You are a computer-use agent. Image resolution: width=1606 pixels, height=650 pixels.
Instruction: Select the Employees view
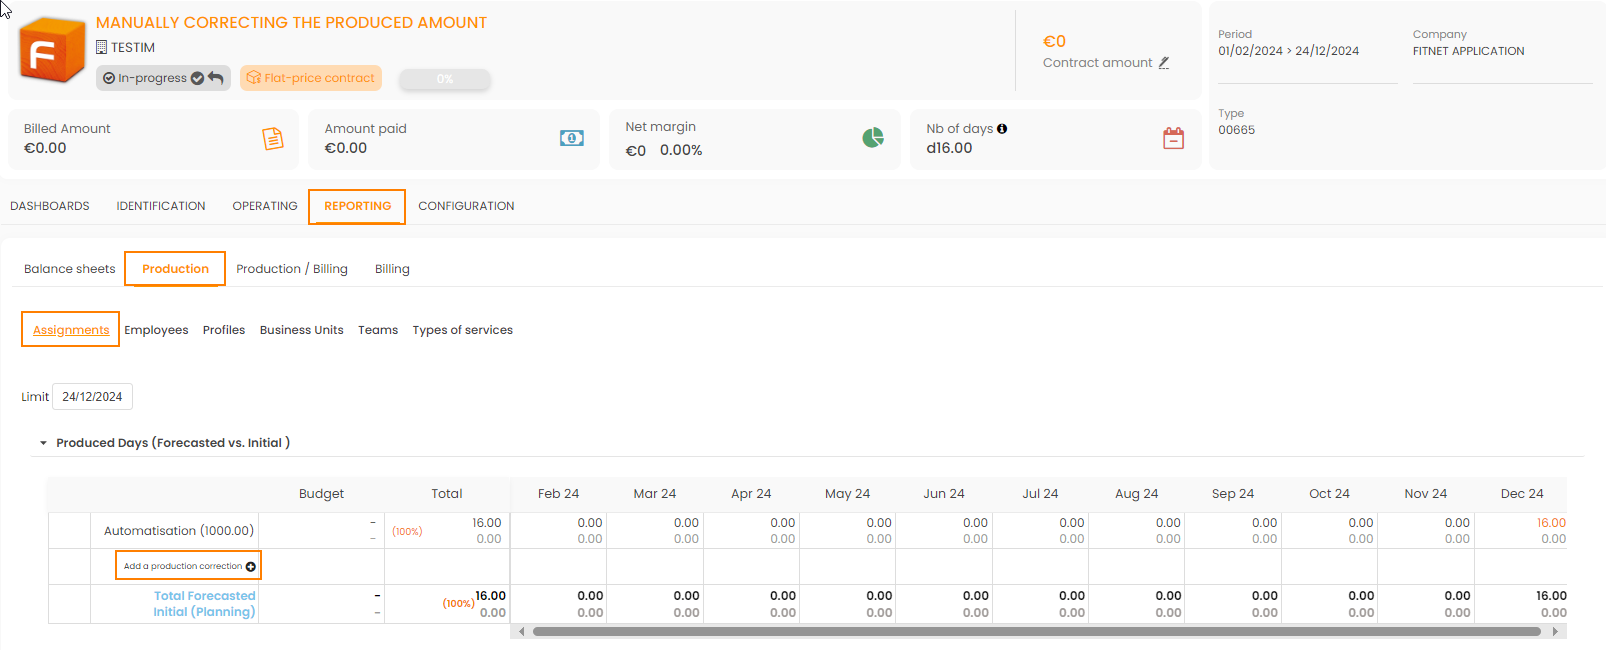click(156, 330)
